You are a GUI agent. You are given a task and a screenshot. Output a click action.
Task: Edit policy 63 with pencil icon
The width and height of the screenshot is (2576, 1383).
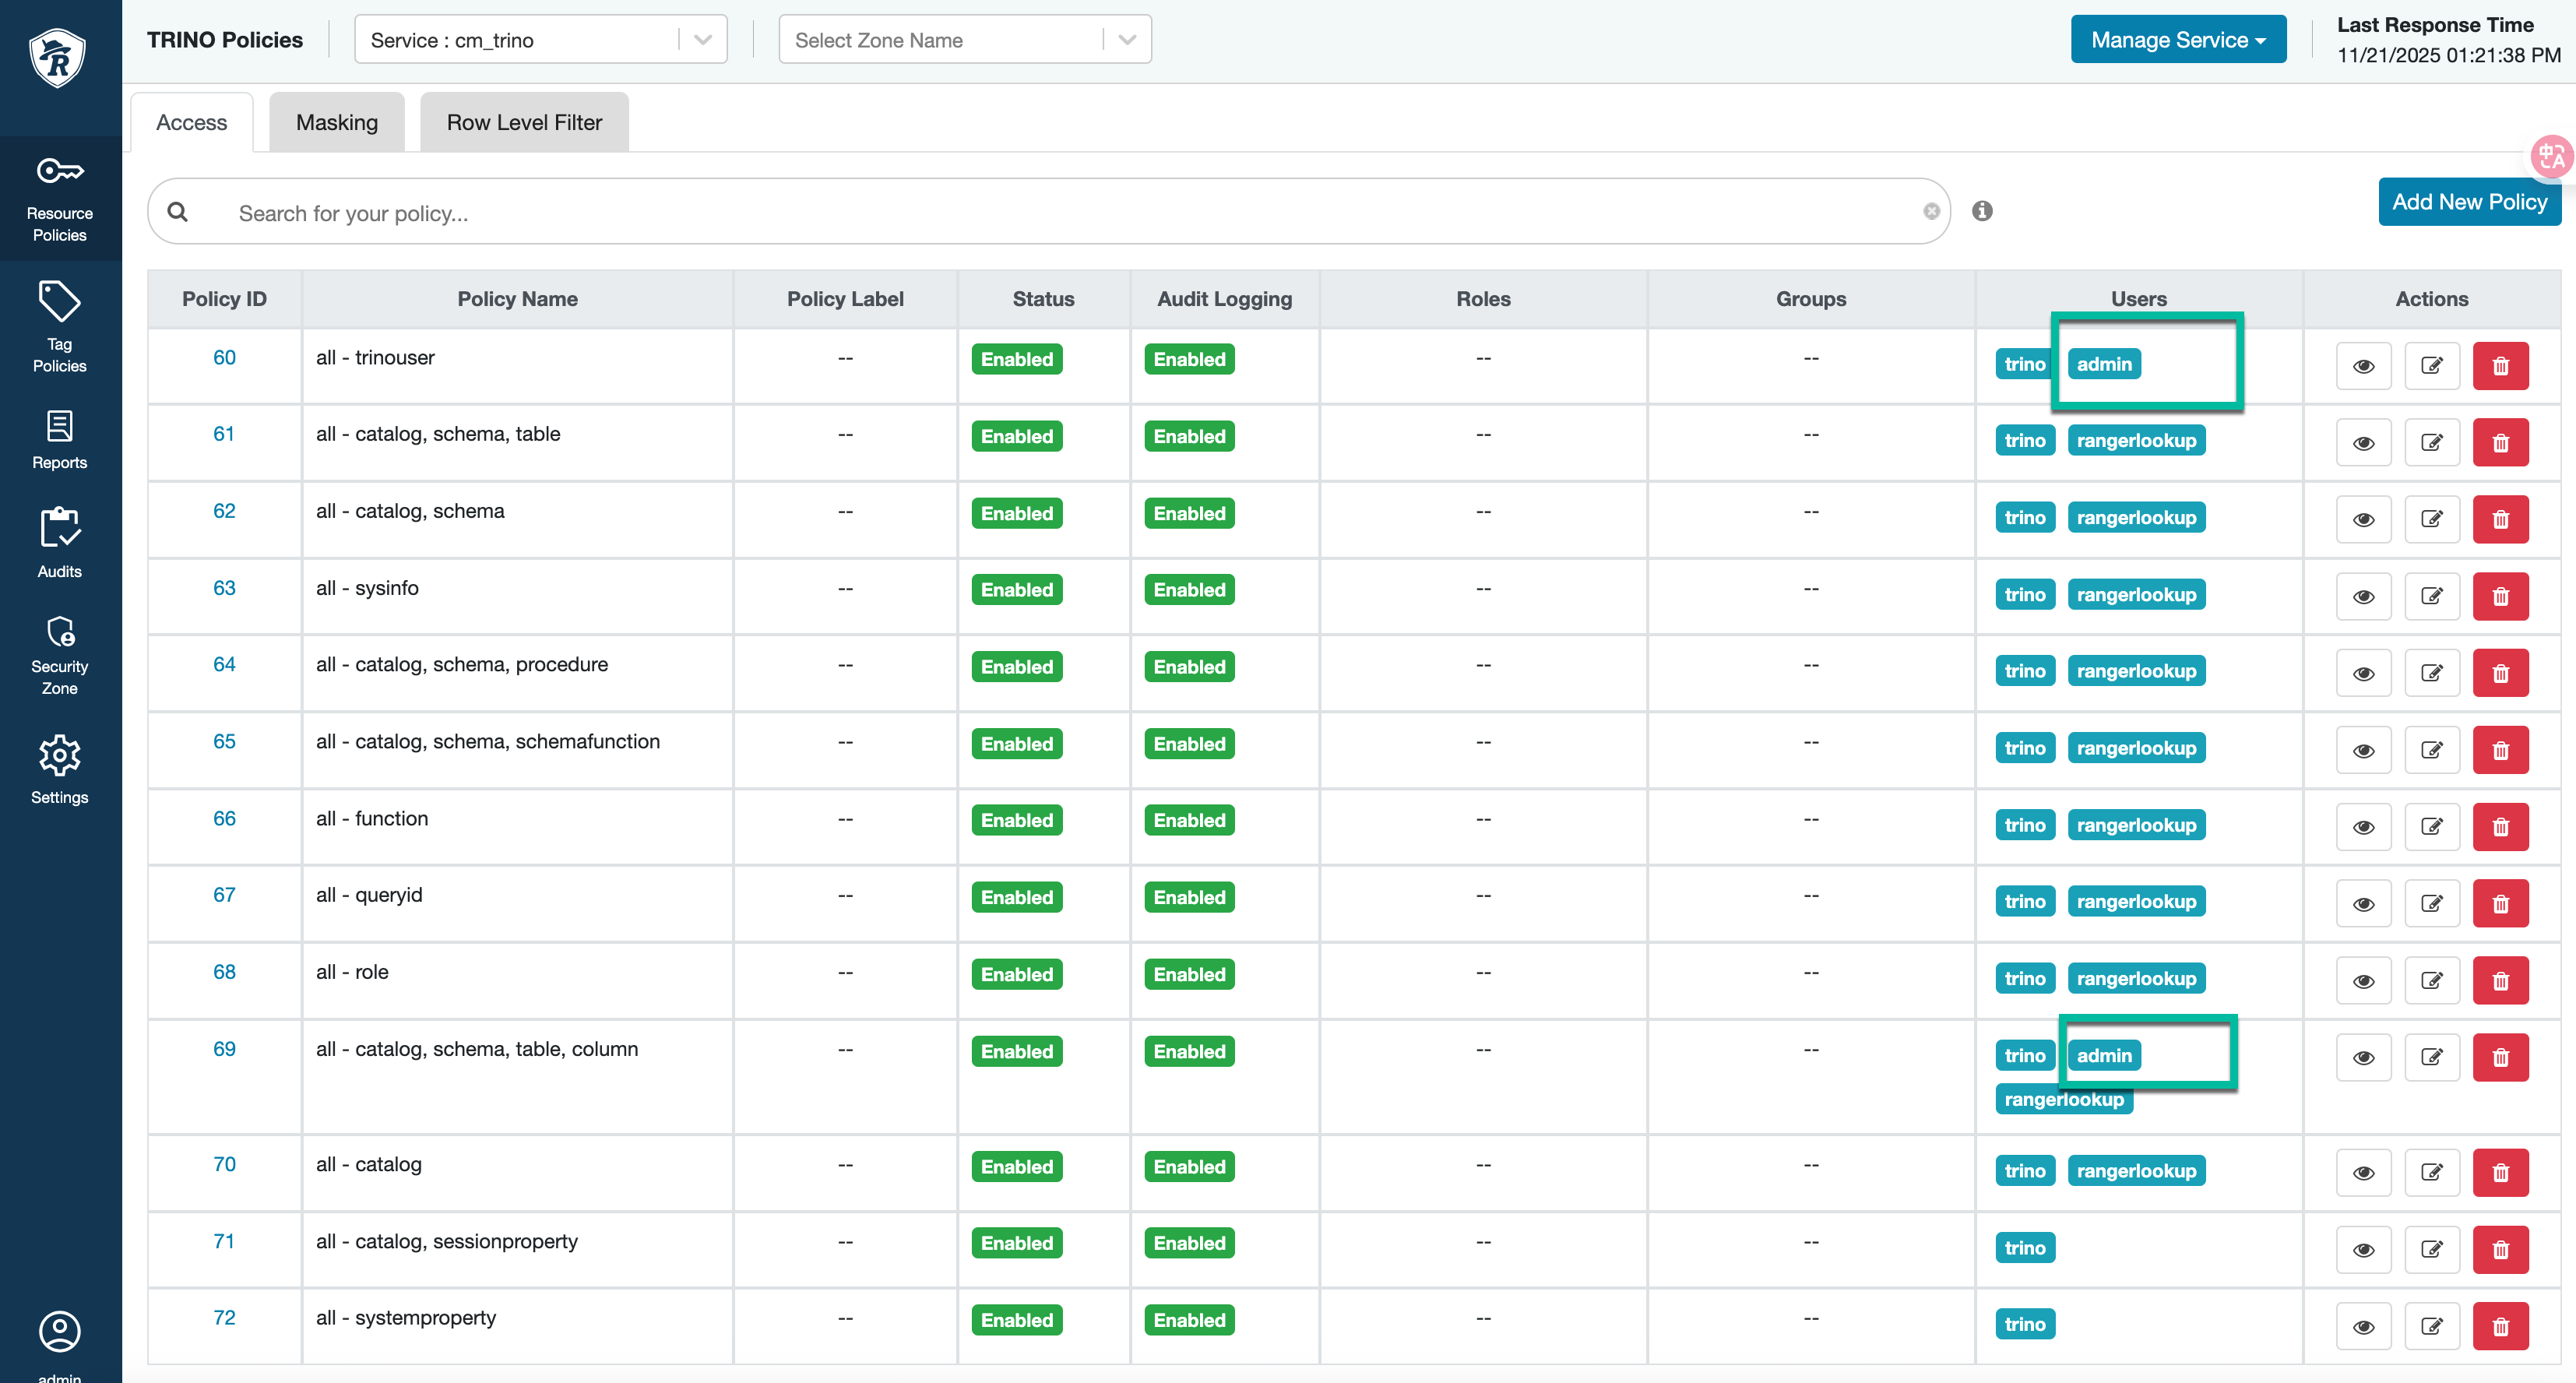[x=2431, y=597]
